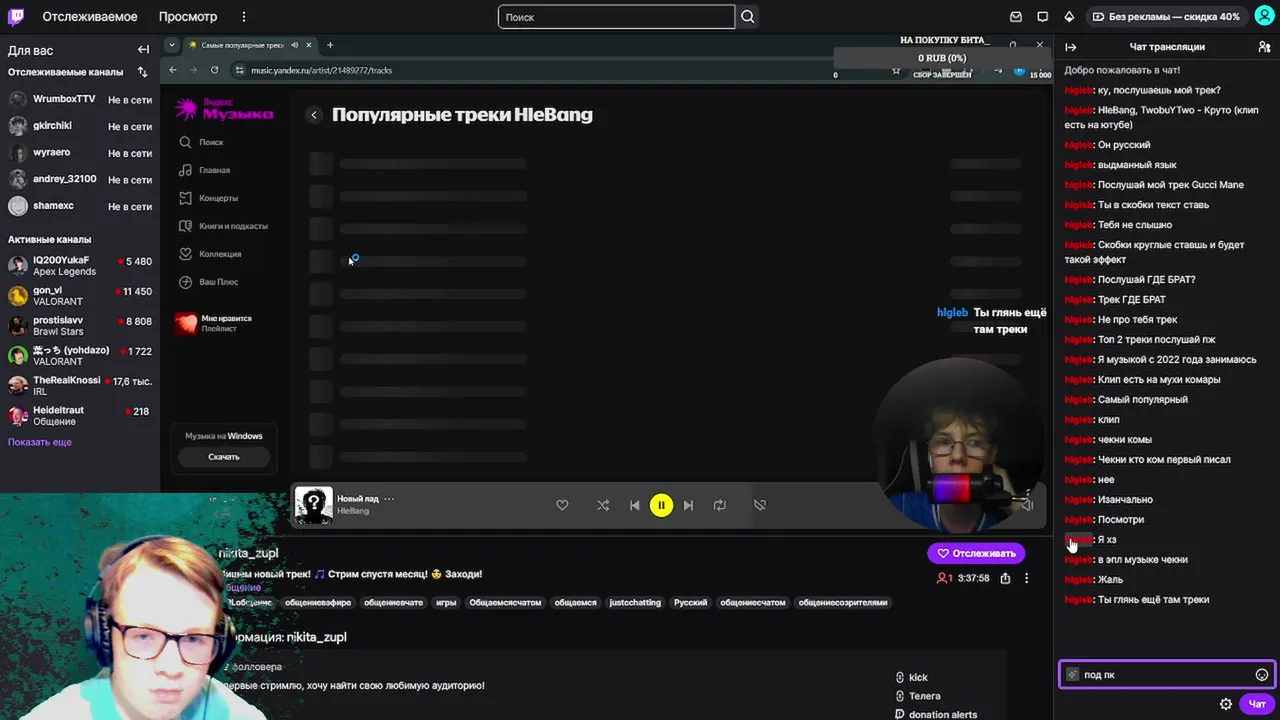Viewport: 1280px width, 720px height.
Task: Open the bits diamond icon
Action: pyautogui.click(x=1069, y=17)
